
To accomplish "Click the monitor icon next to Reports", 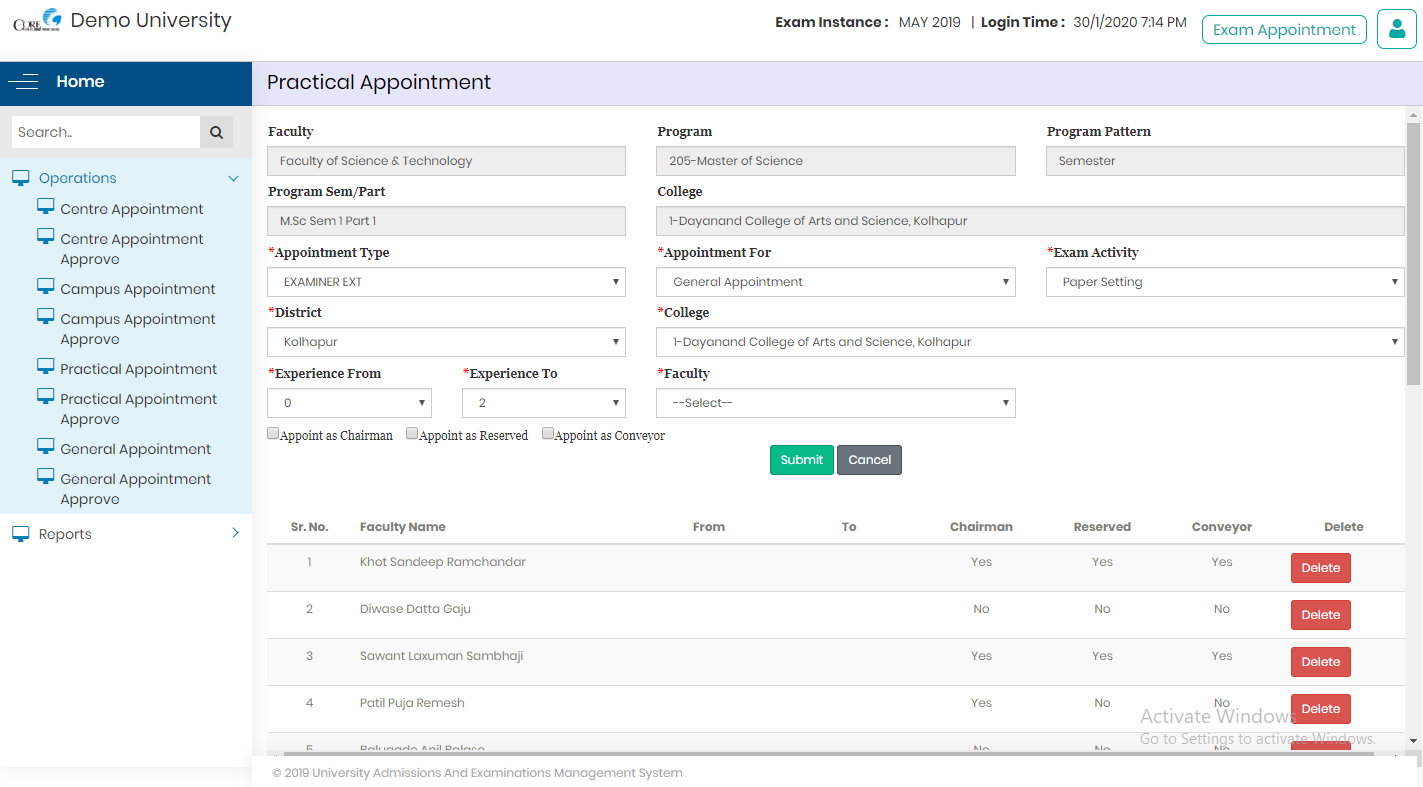I will pos(20,534).
